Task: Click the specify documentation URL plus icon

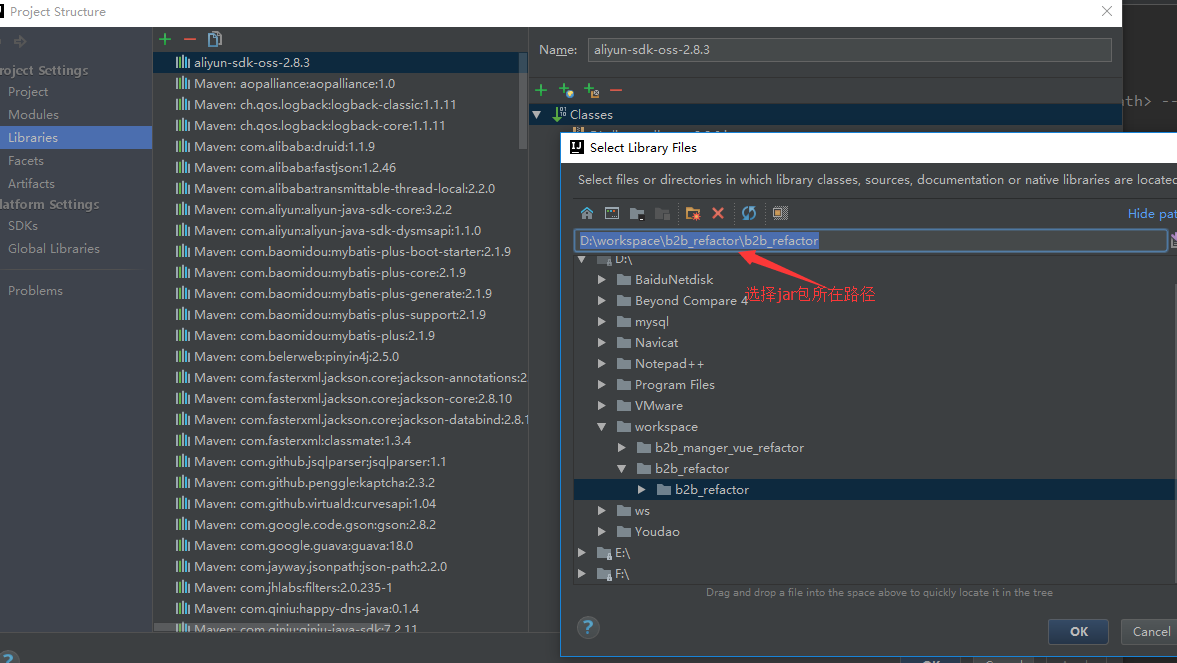Action: (566, 90)
